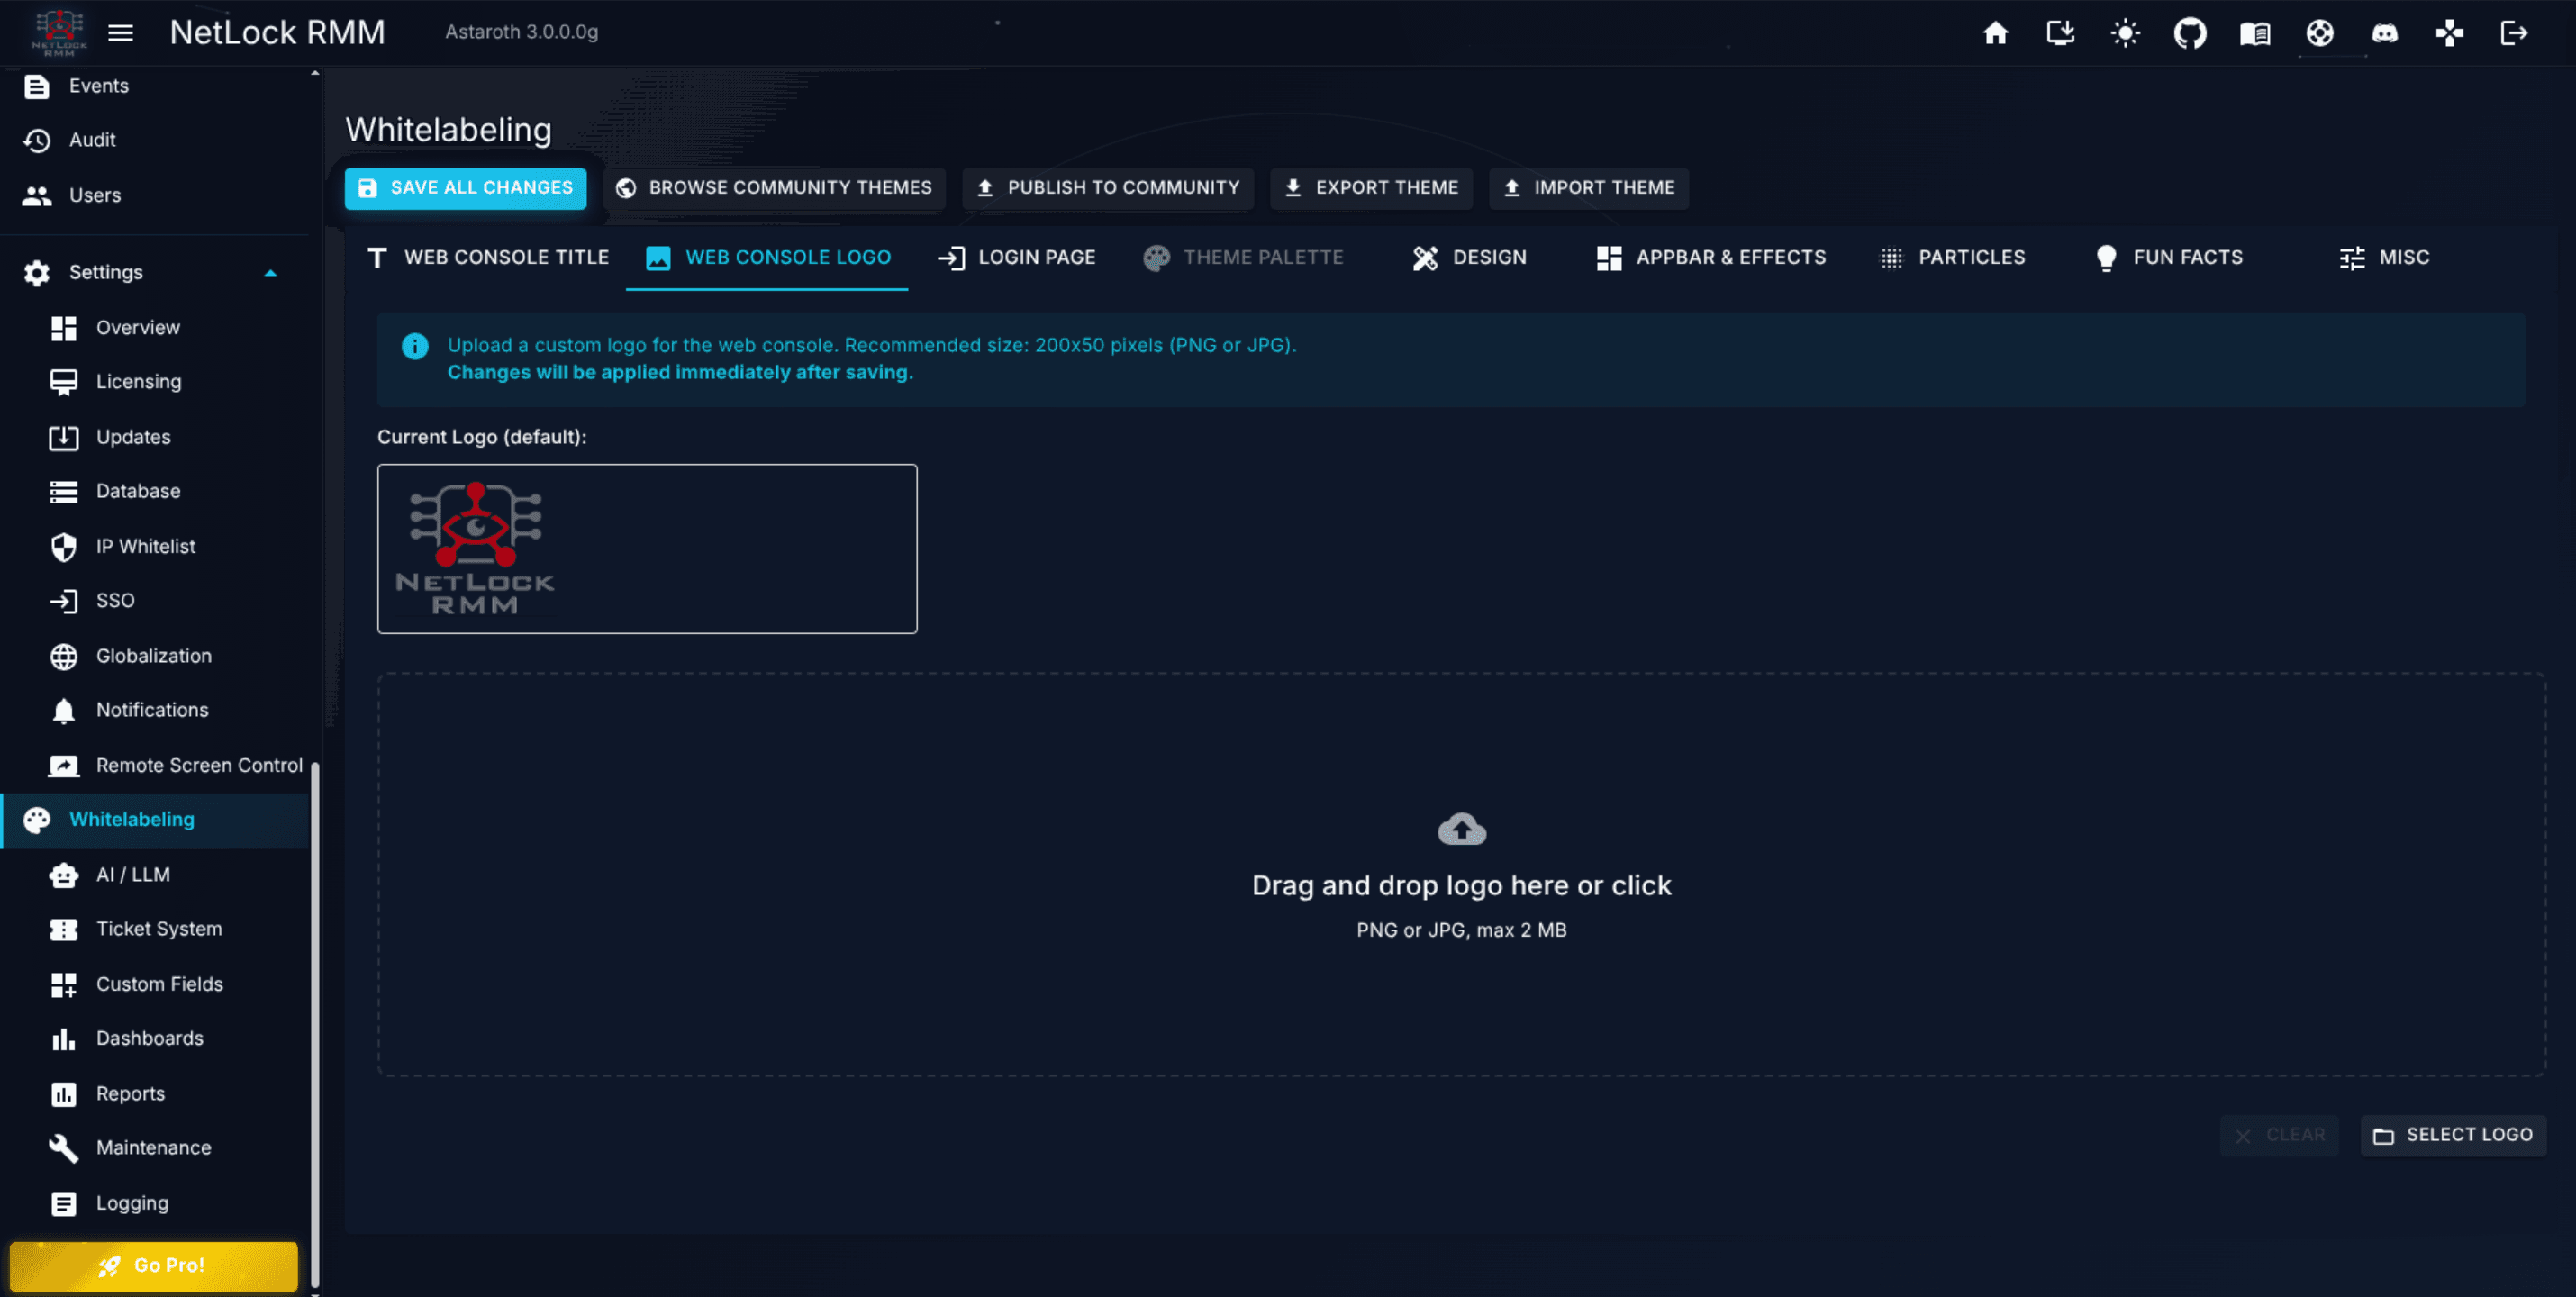Switch to the Appbar & Effects tab
This screenshot has width=2576, height=1297.
click(1711, 258)
